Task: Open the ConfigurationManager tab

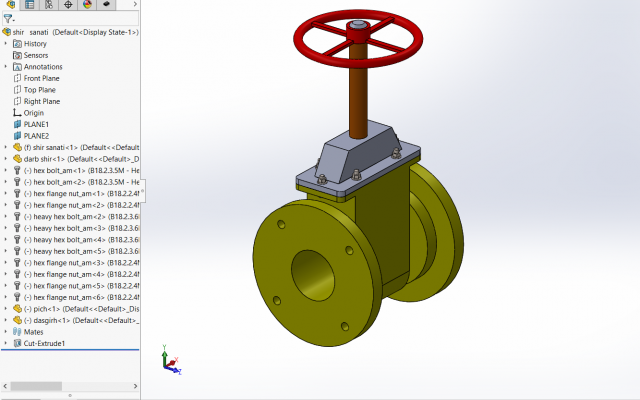Action: click(49, 5)
